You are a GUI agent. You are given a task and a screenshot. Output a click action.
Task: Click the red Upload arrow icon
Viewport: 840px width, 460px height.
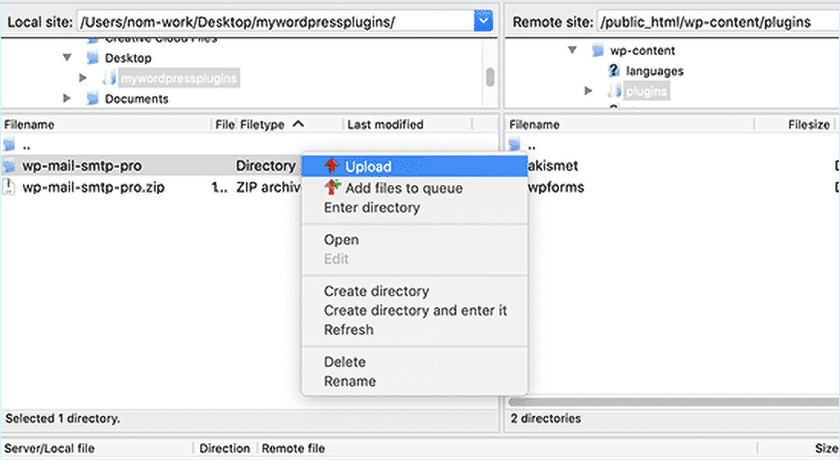[332, 167]
